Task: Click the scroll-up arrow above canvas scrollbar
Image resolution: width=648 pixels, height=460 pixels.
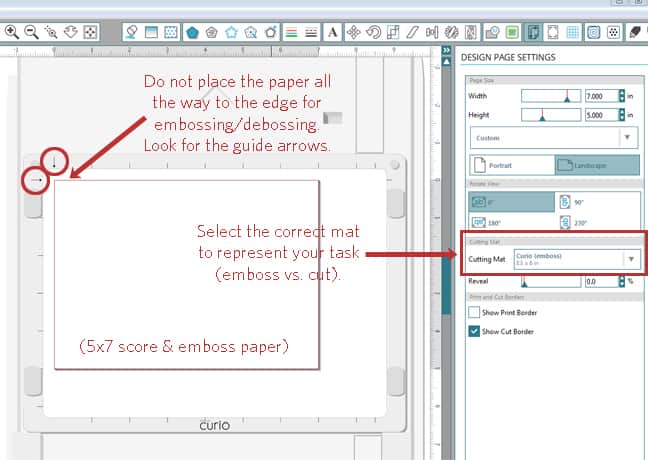Action: pos(446,62)
